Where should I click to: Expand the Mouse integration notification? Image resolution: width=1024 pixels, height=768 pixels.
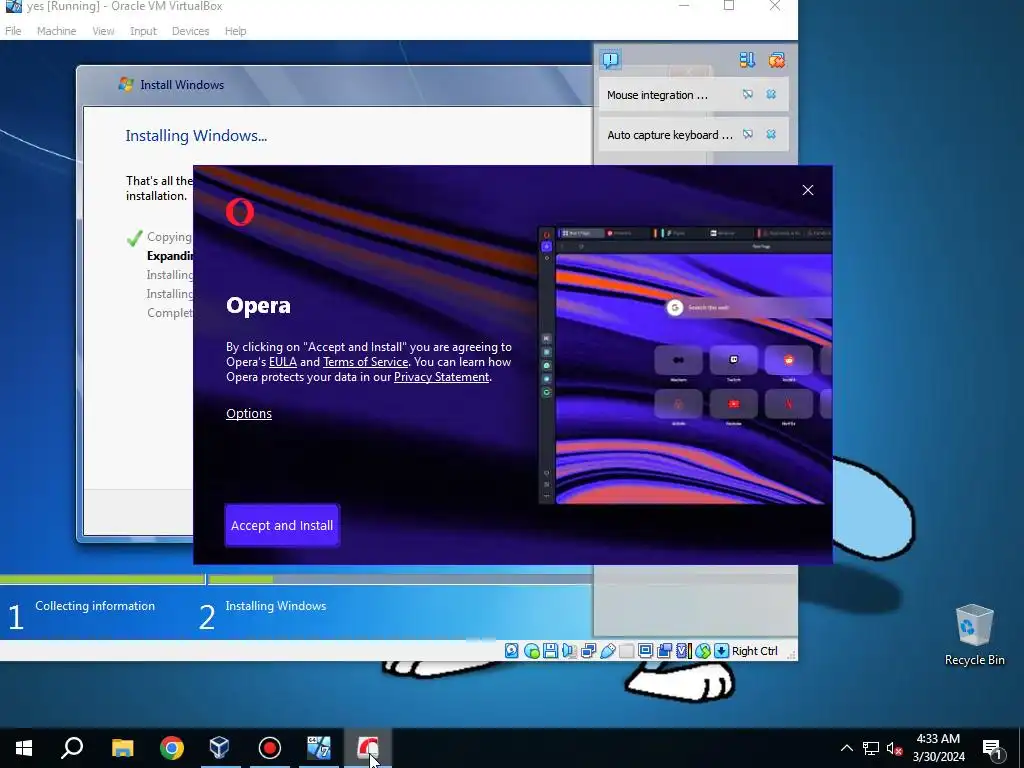tap(657, 95)
